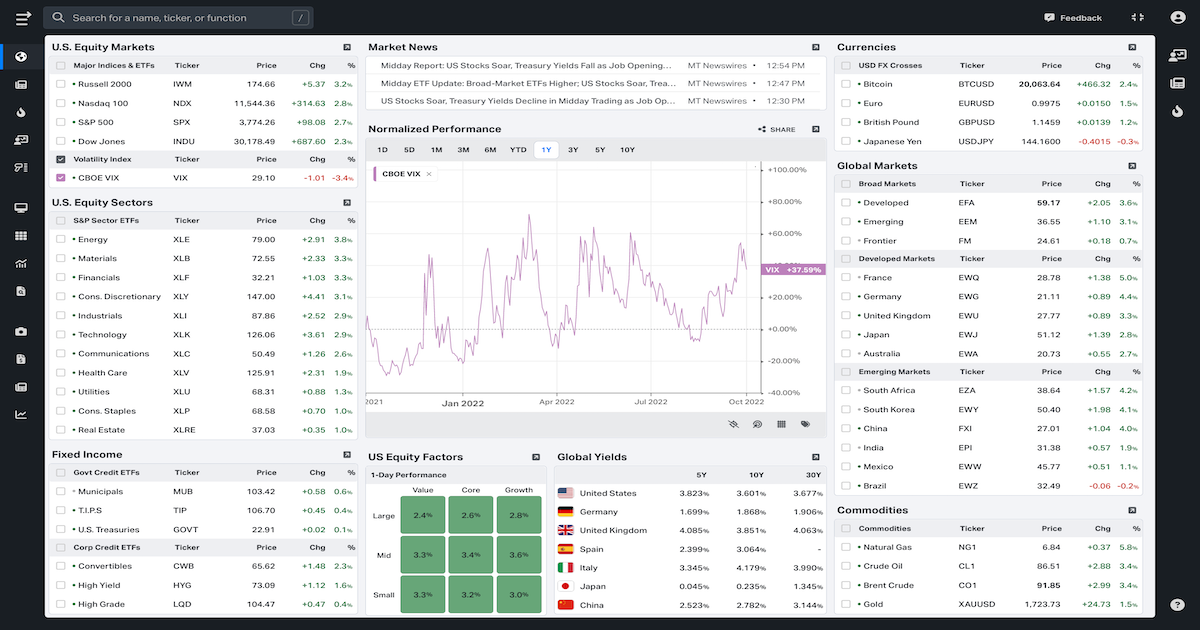Open the camera icon in left sidebar
This screenshot has height=630, width=1200.
tap(21, 331)
